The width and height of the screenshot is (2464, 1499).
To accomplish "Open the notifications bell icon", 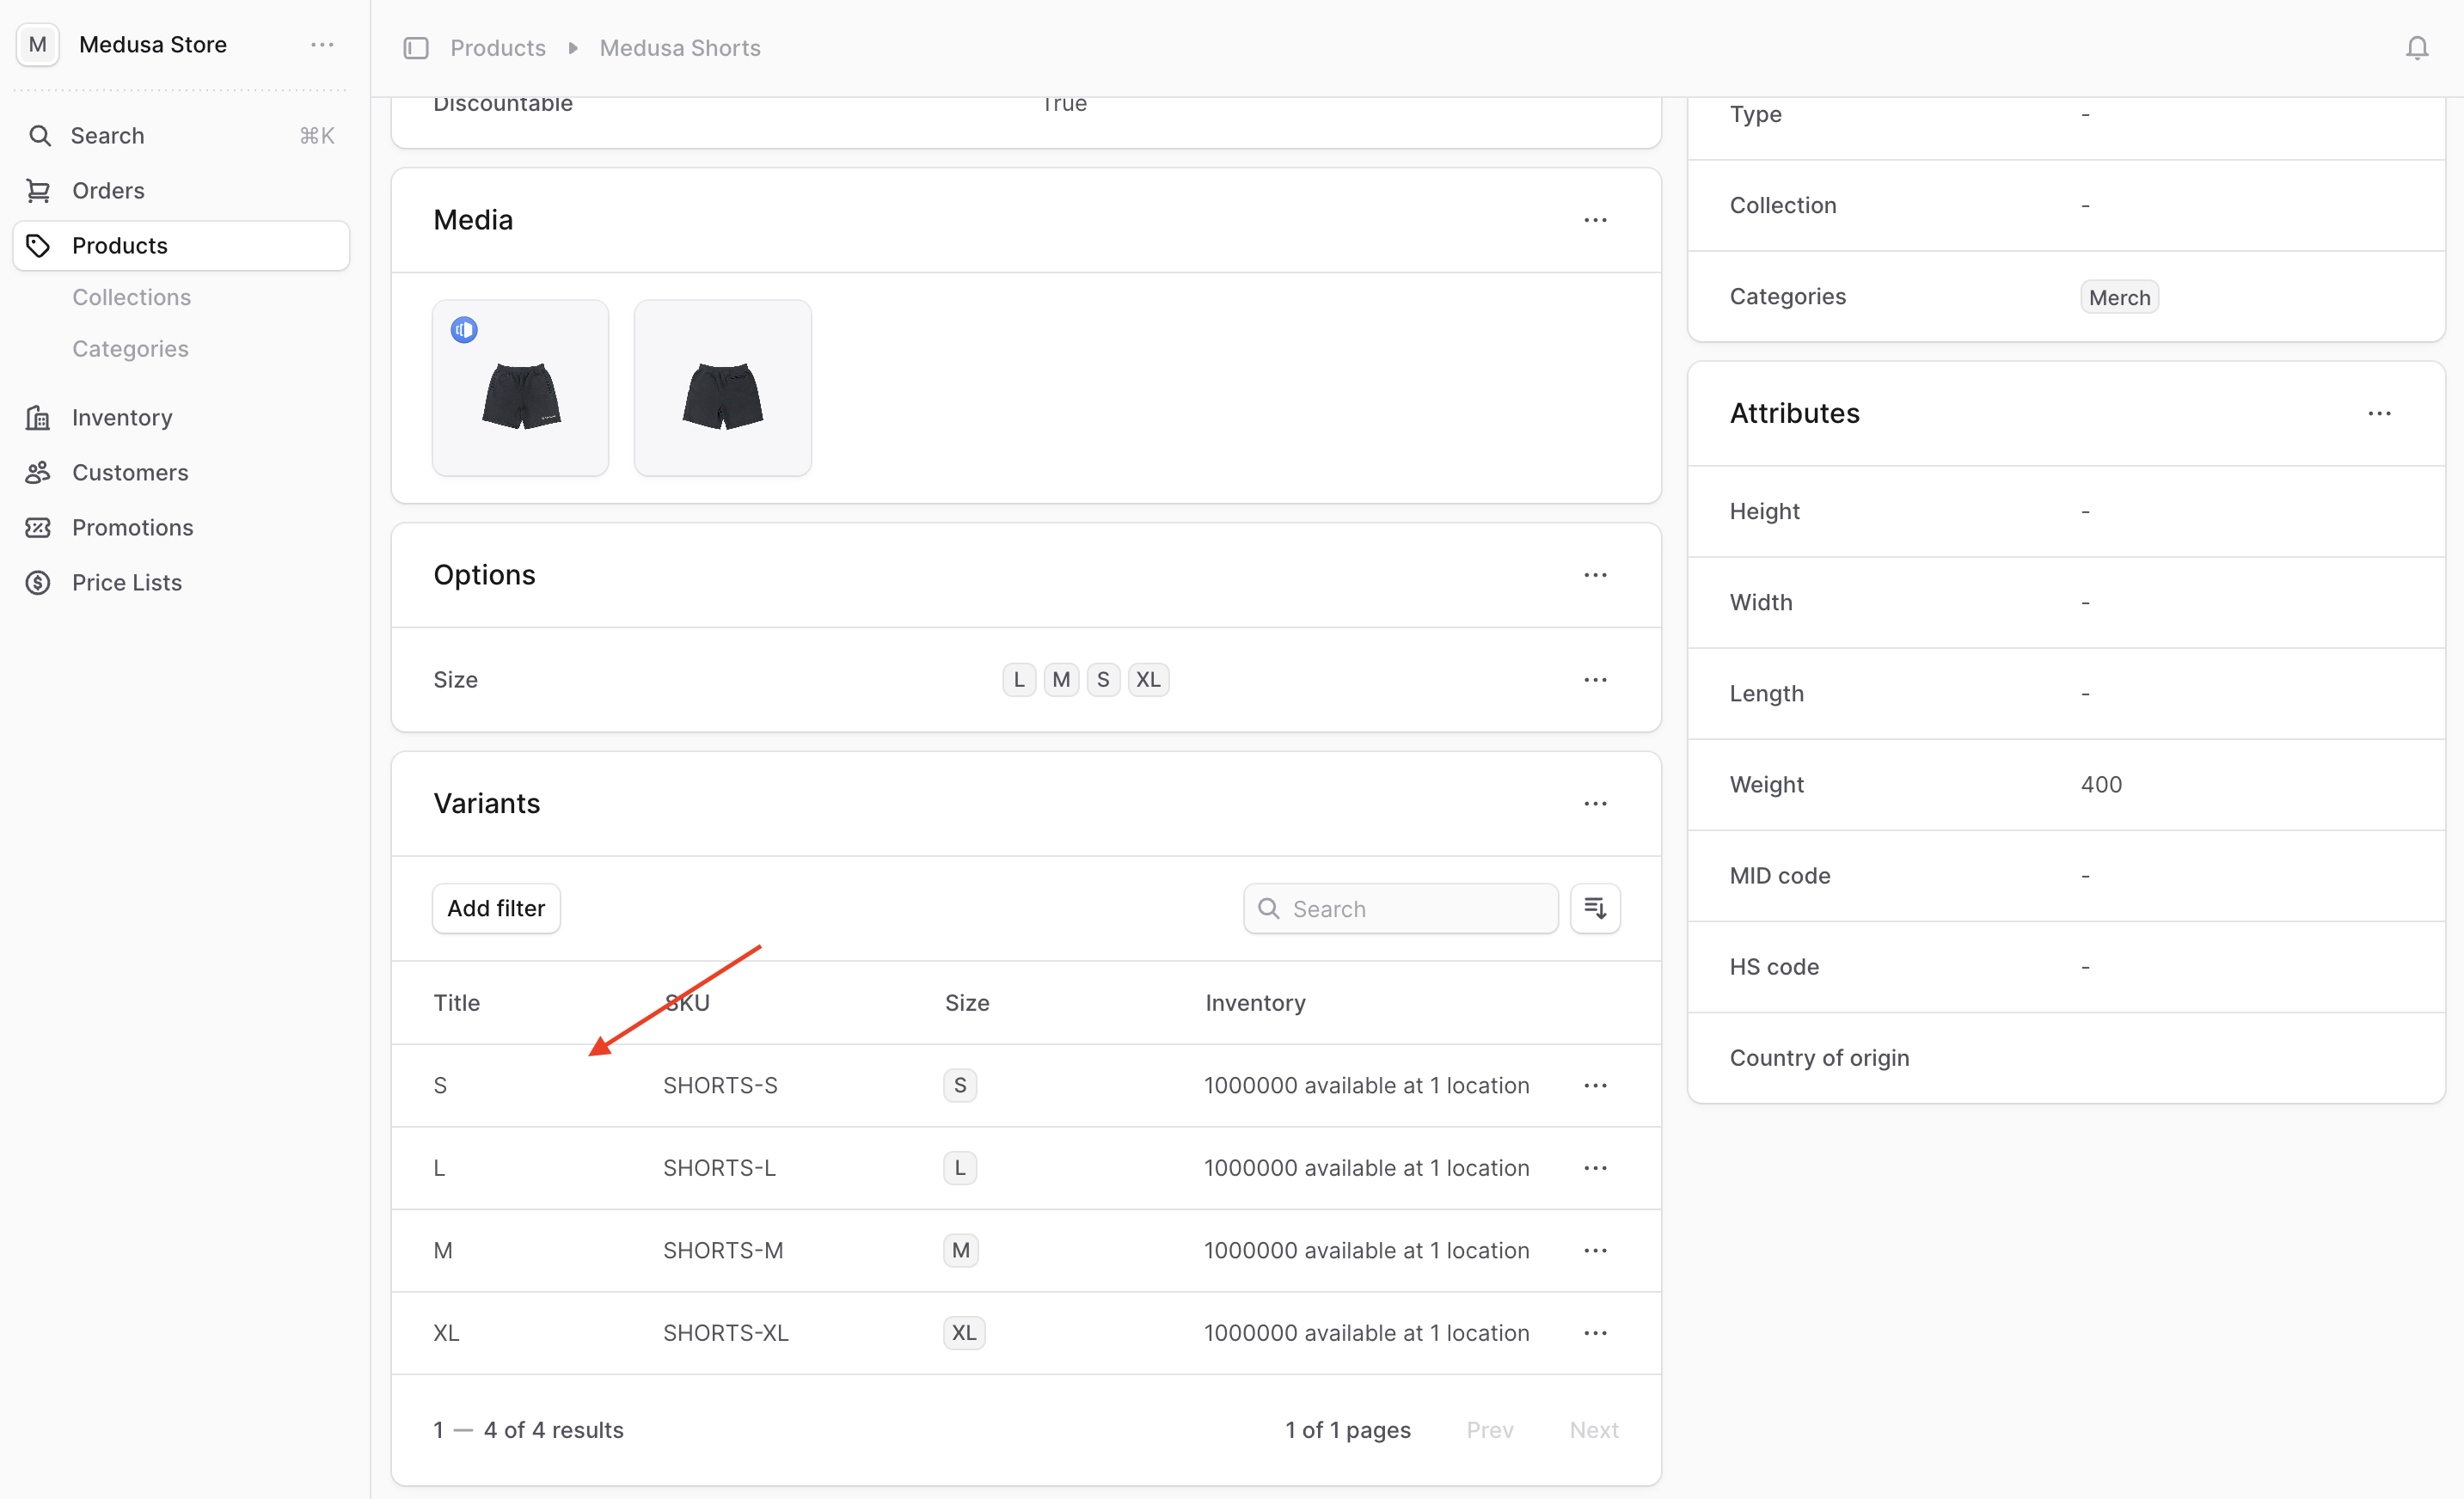I will coord(2418,47).
